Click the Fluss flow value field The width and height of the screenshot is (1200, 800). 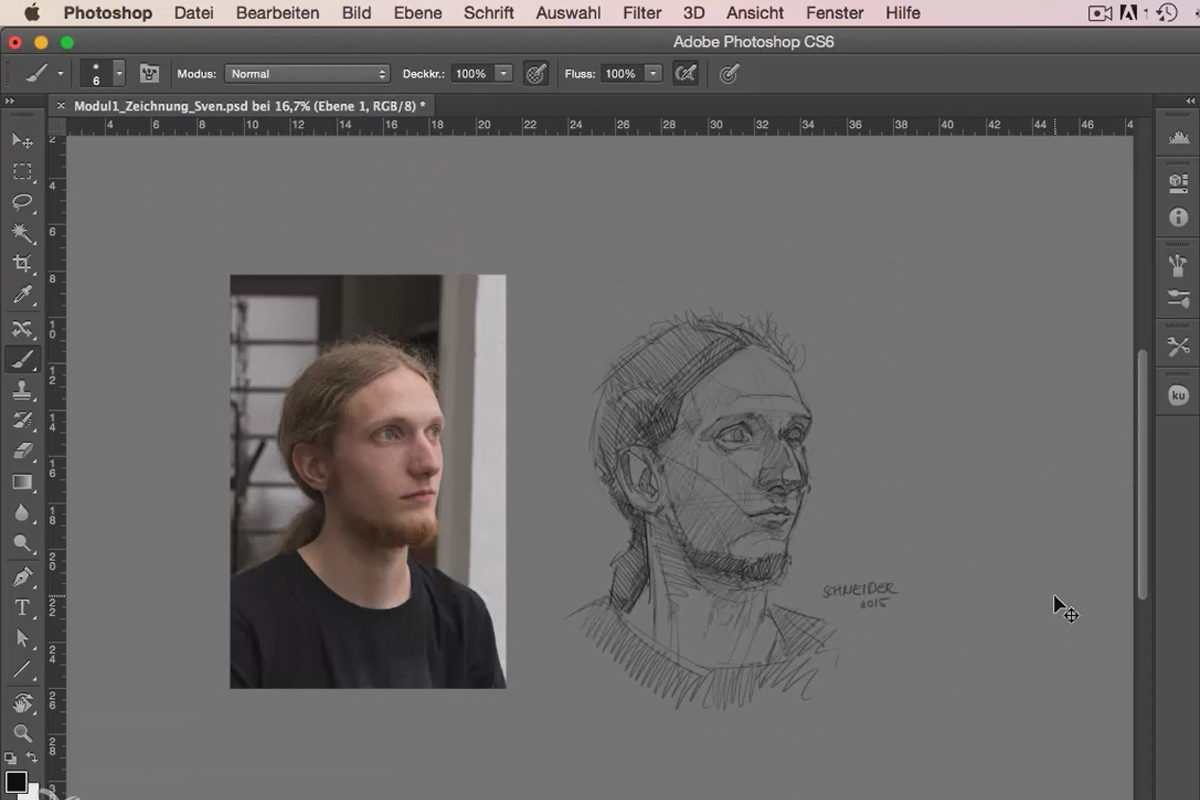coord(621,73)
